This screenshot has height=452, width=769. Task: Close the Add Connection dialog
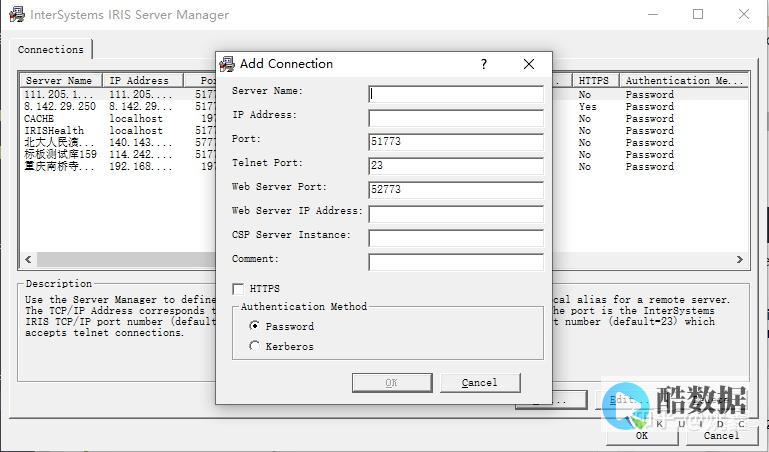pyautogui.click(x=529, y=64)
